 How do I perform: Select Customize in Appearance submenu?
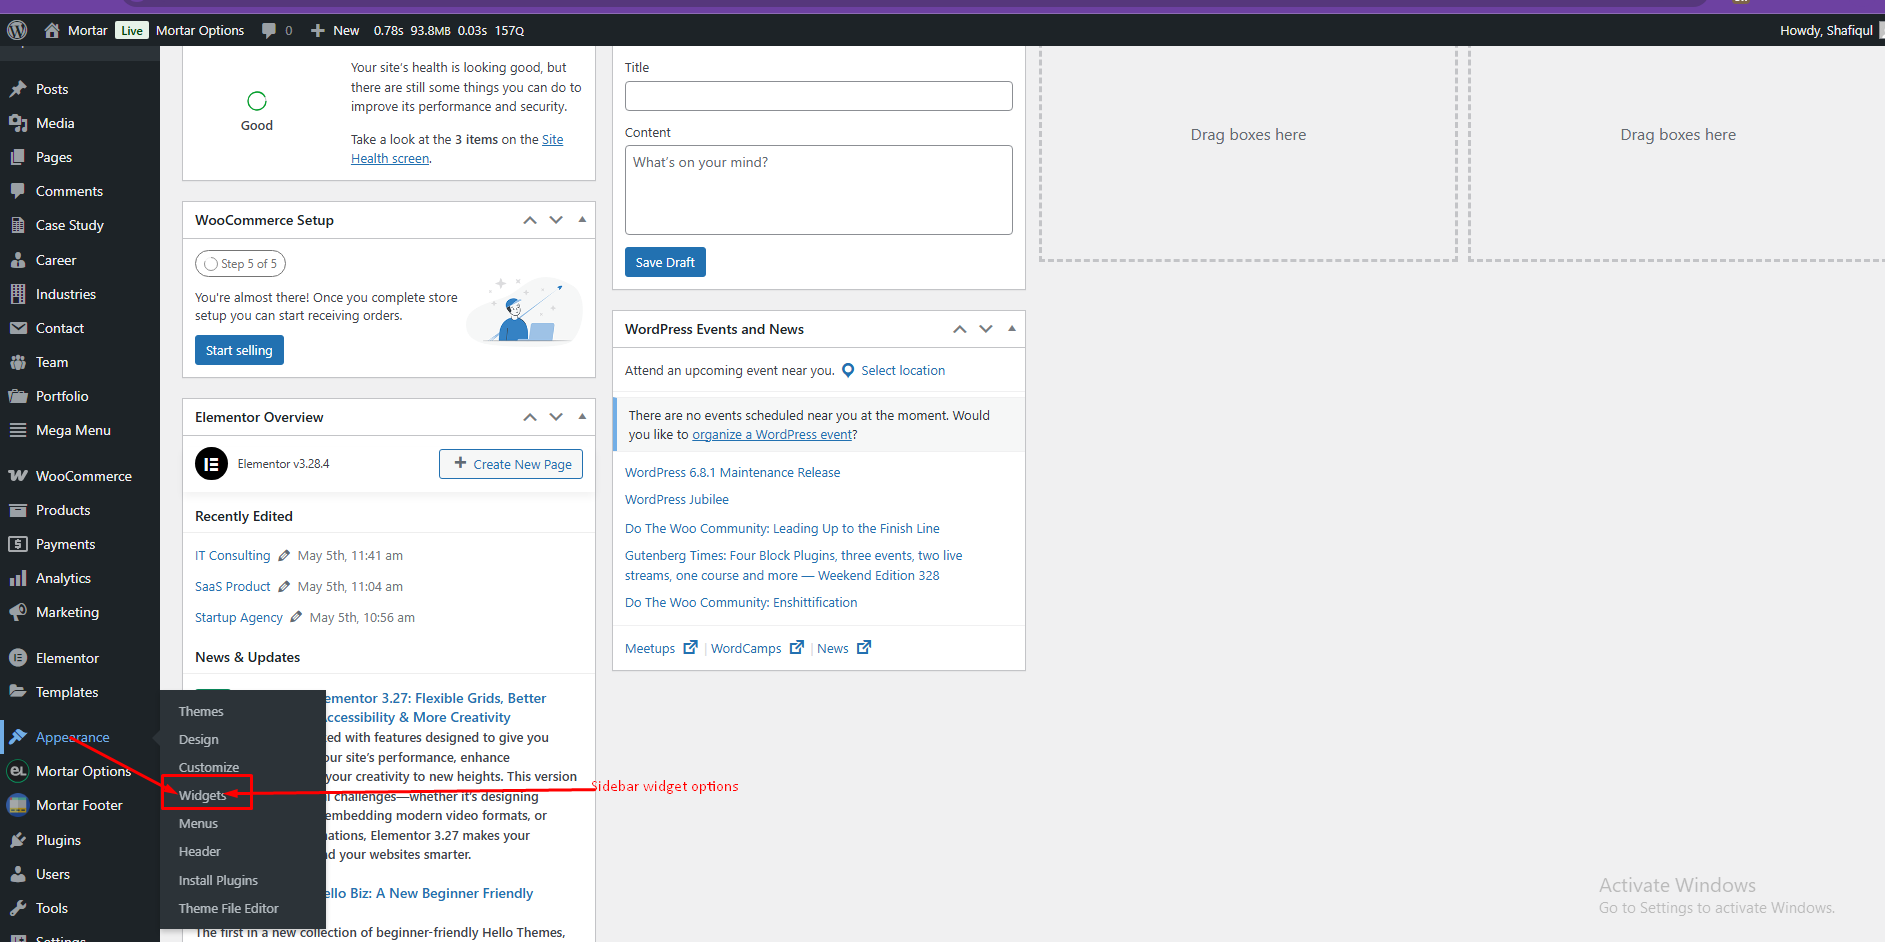point(209,768)
